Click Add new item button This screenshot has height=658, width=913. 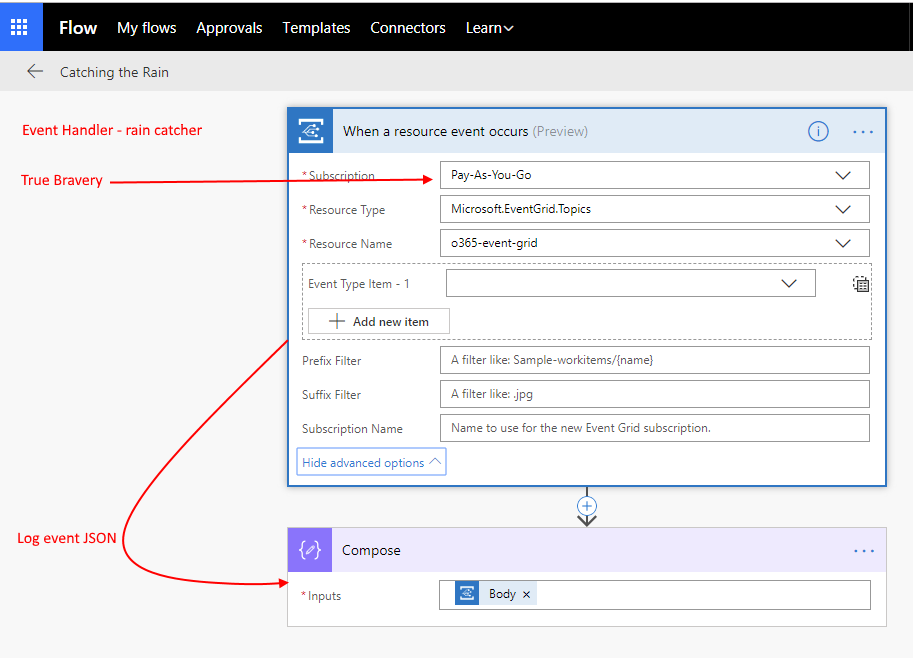pyautogui.click(x=379, y=321)
